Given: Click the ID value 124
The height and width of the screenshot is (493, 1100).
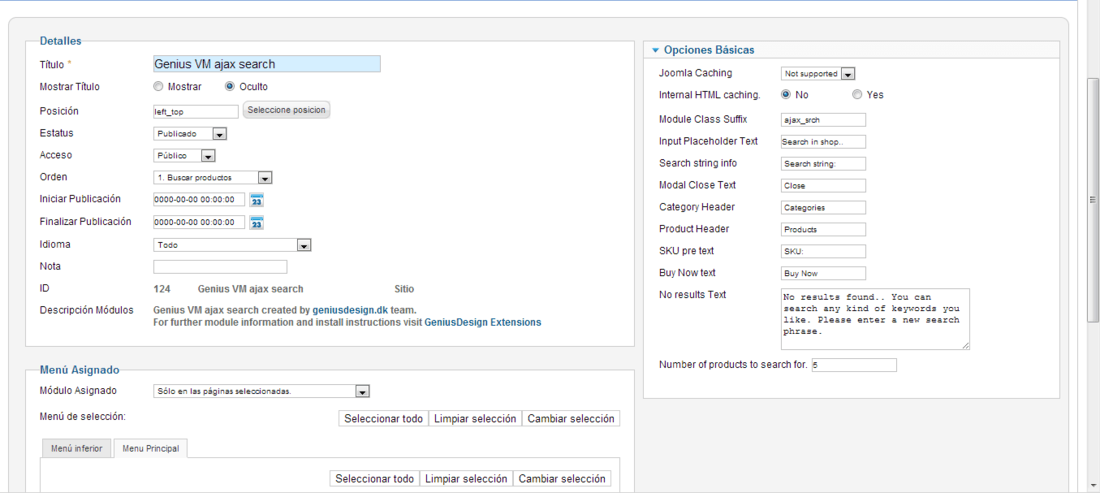Looking at the screenshot, I should pos(162,289).
